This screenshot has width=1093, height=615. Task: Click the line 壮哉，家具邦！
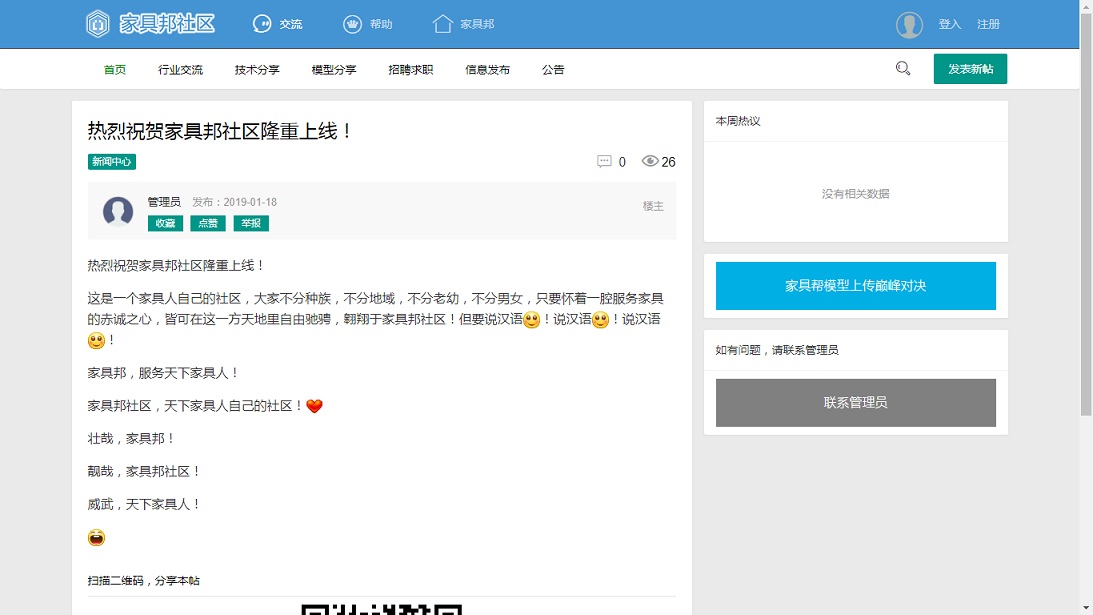point(132,439)
